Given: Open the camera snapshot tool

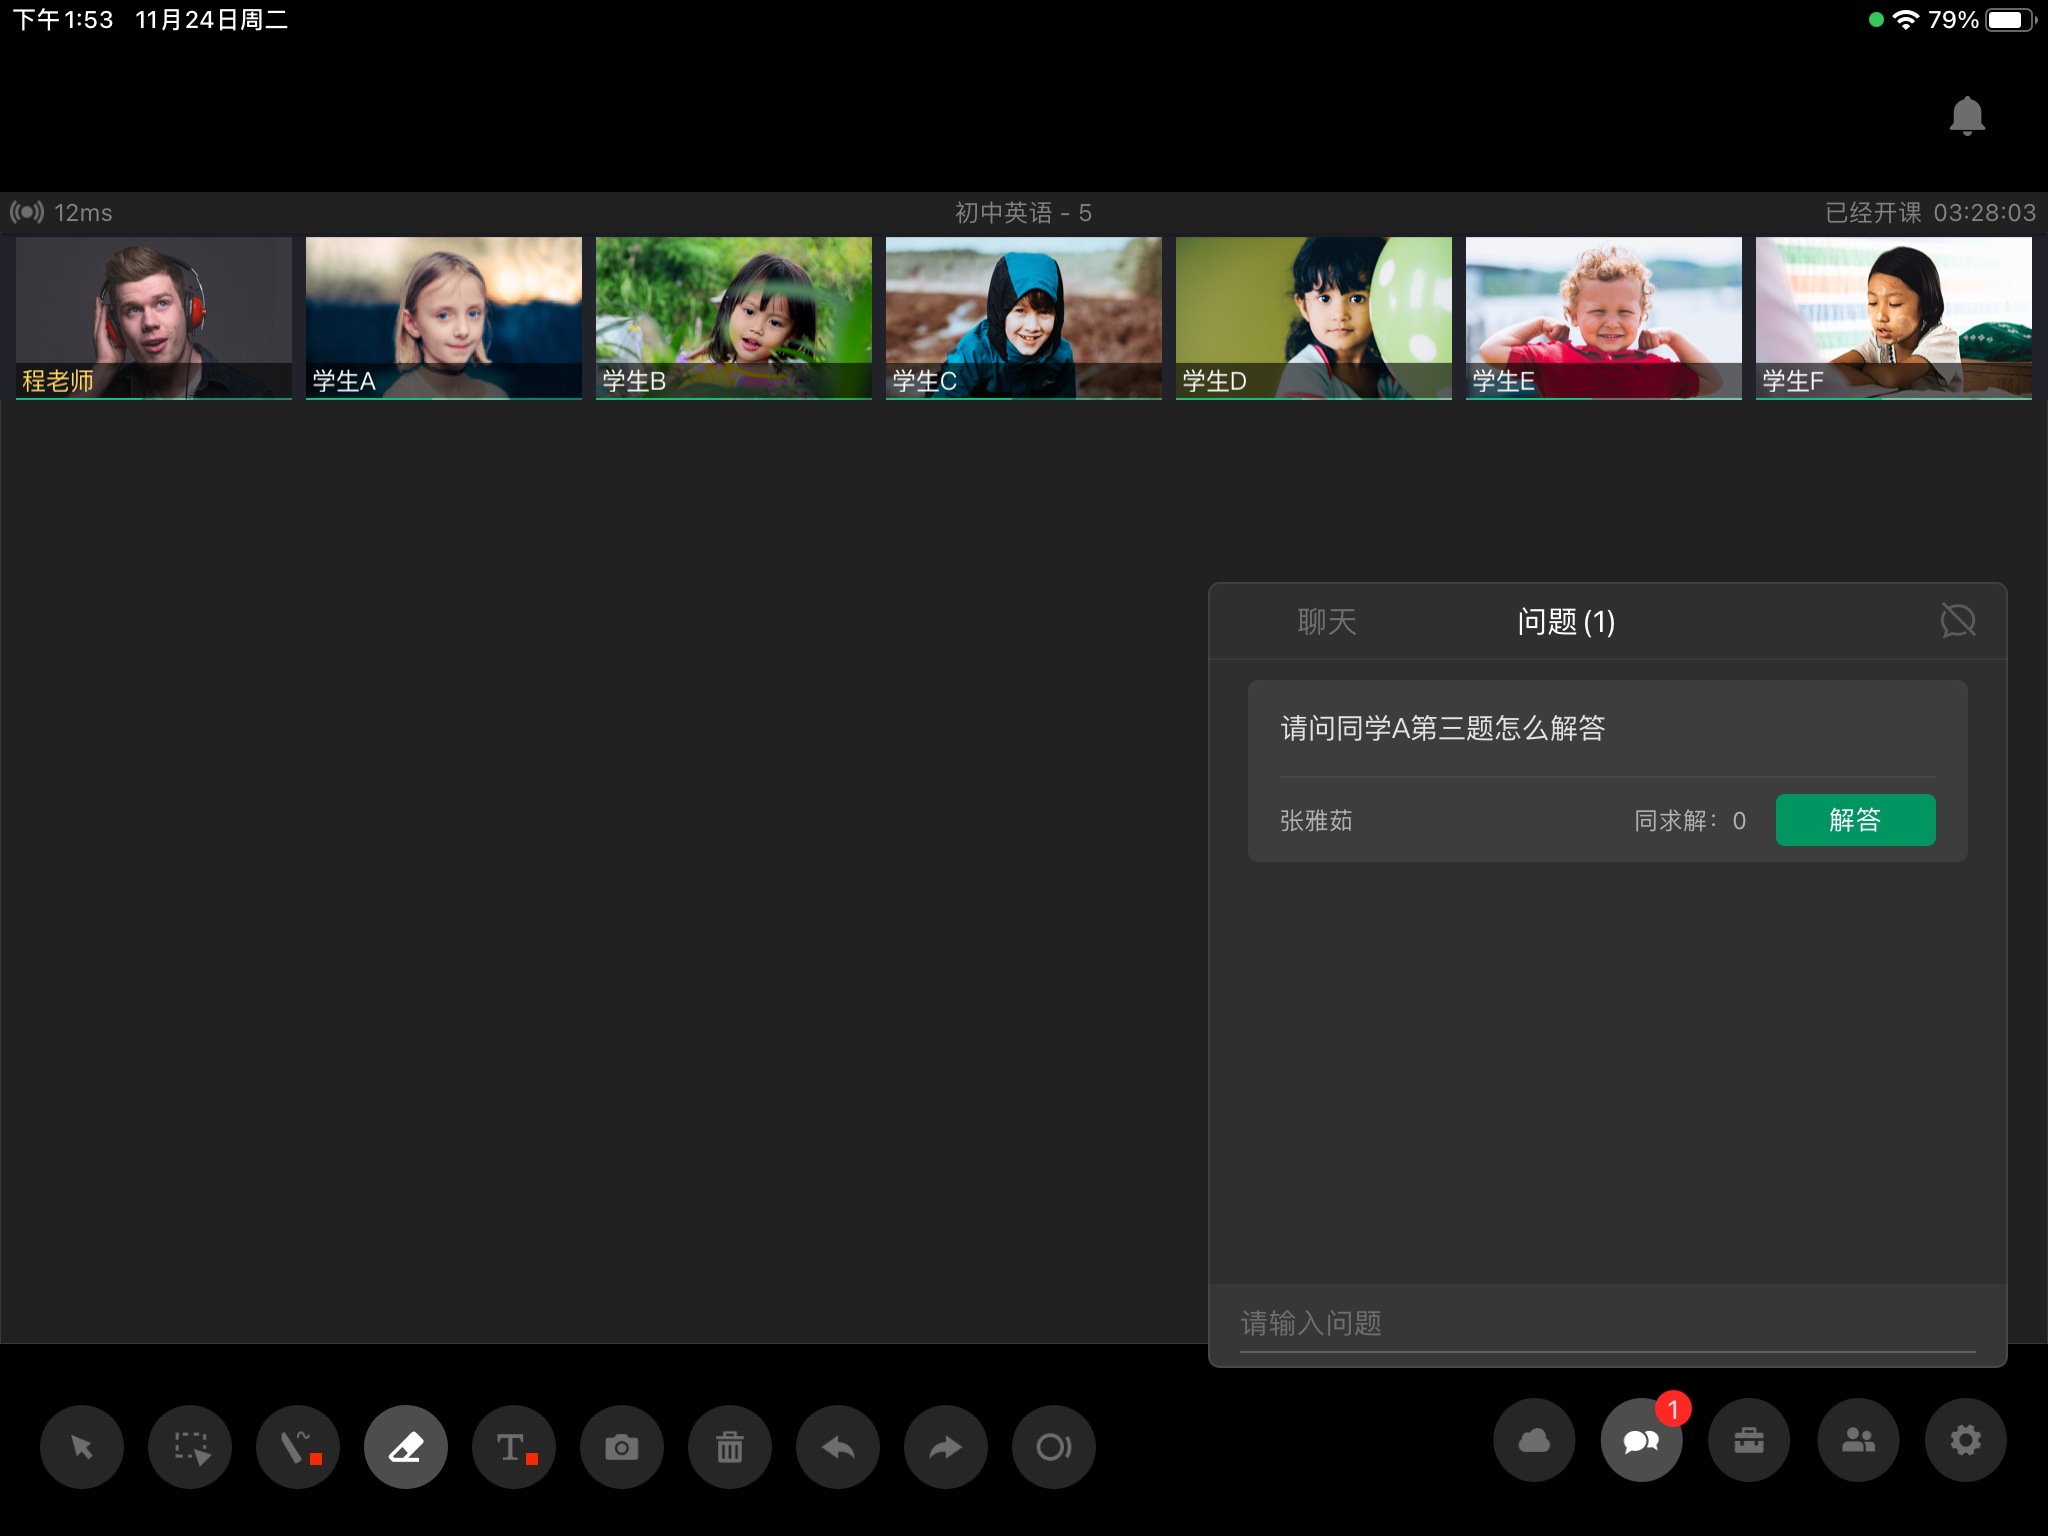Looking at the screenshot, I should (x=622, y=1446).
